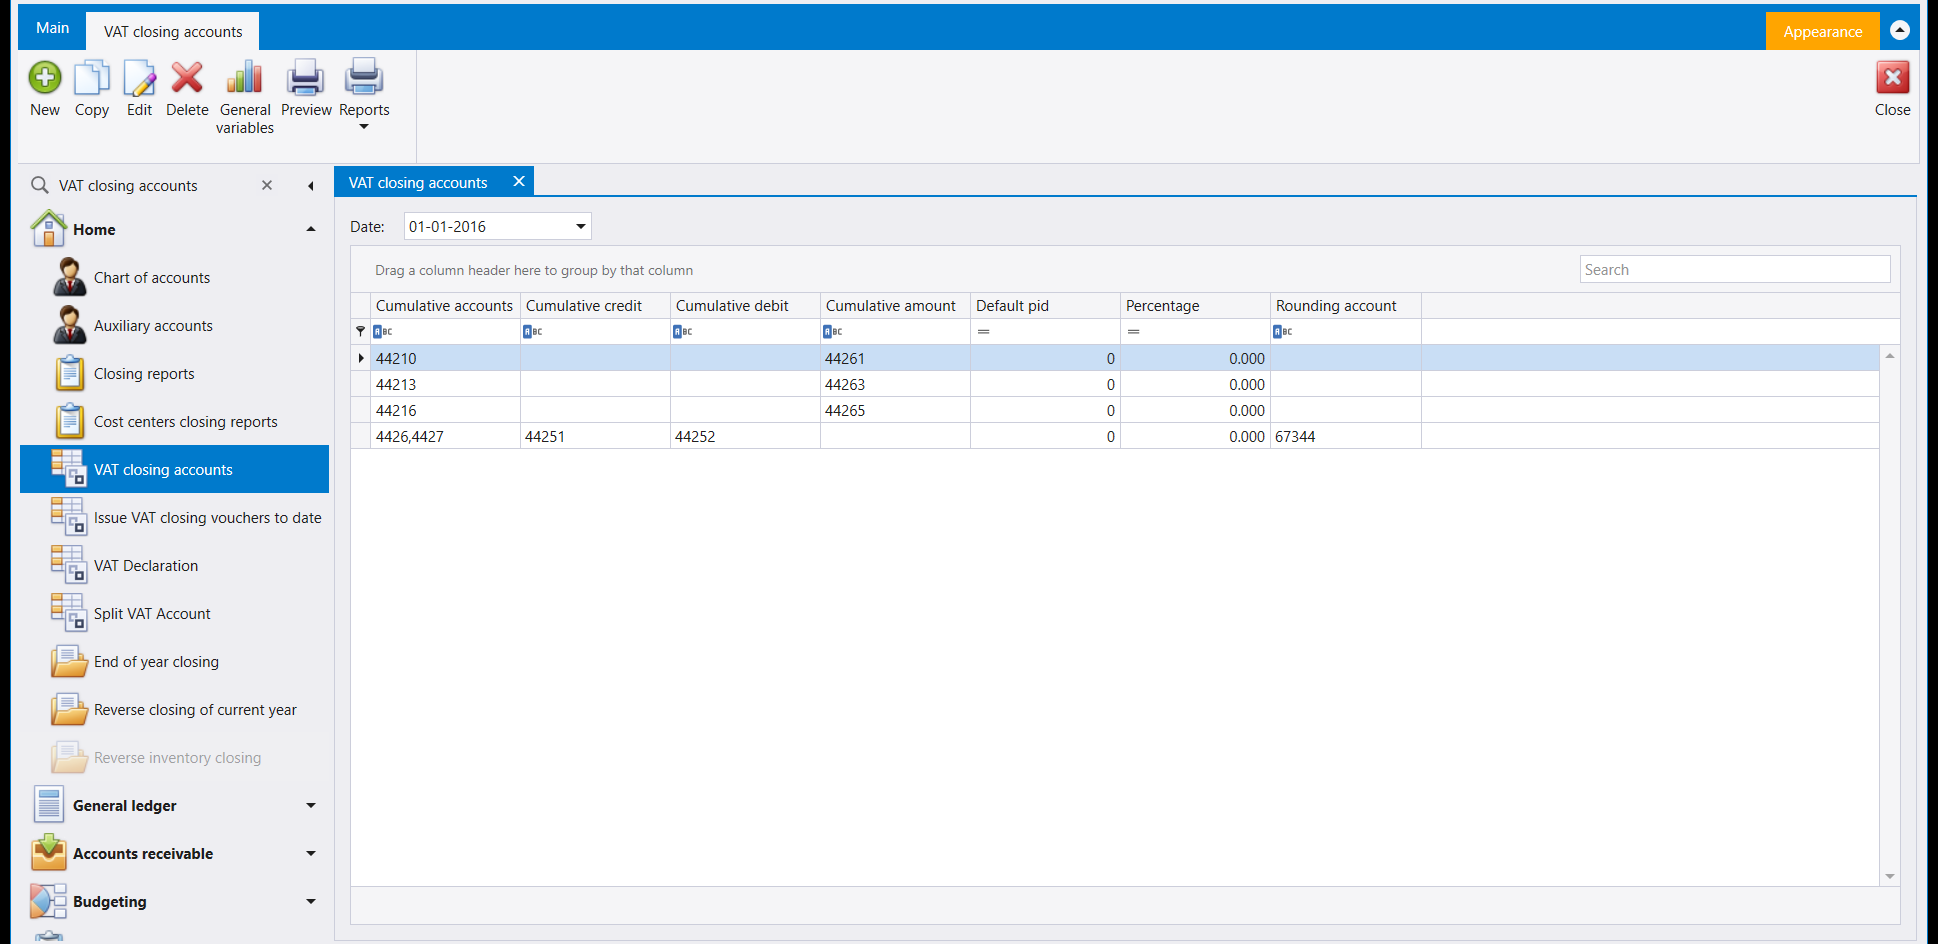Open Cost centers closing reports
Viewport: 1938px width, 944px height.
point(186,422)
